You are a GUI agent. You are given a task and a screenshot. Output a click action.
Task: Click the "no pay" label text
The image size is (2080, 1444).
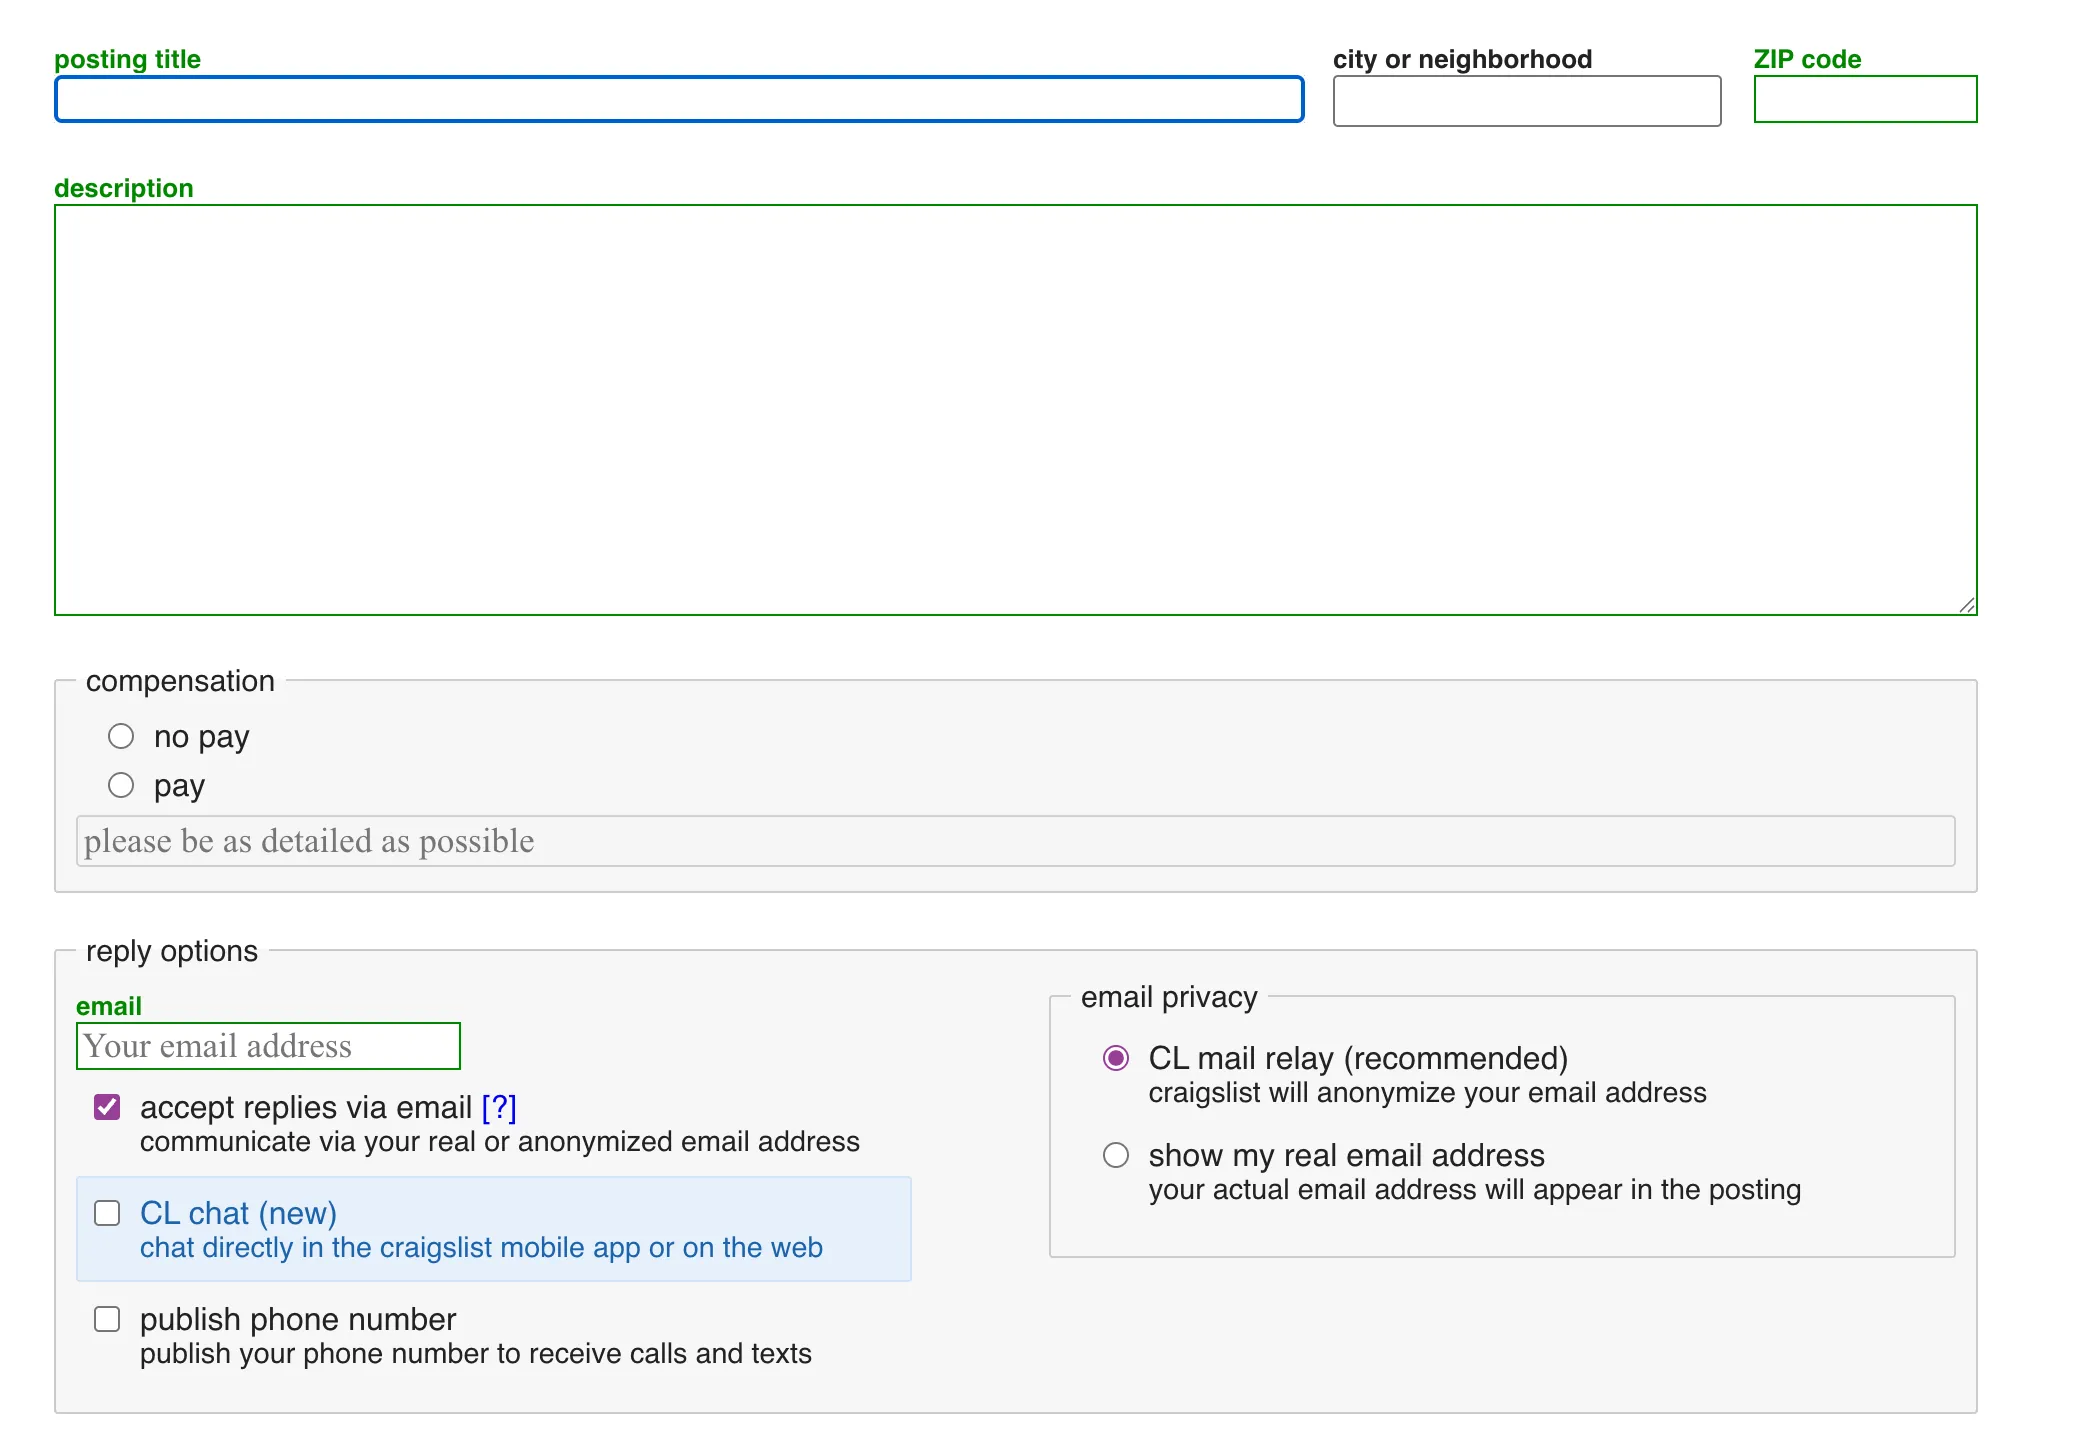coord(201,737)
